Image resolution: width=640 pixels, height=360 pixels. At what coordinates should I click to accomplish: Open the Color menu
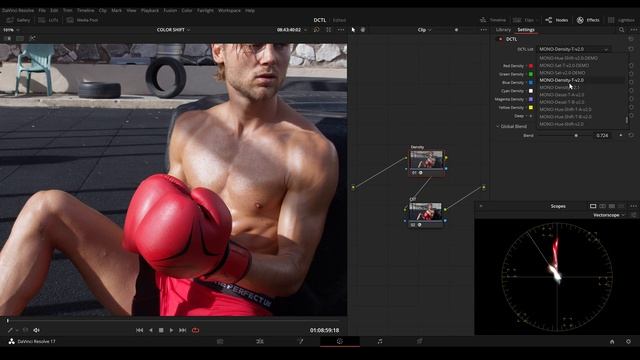(x=187, y=10)
